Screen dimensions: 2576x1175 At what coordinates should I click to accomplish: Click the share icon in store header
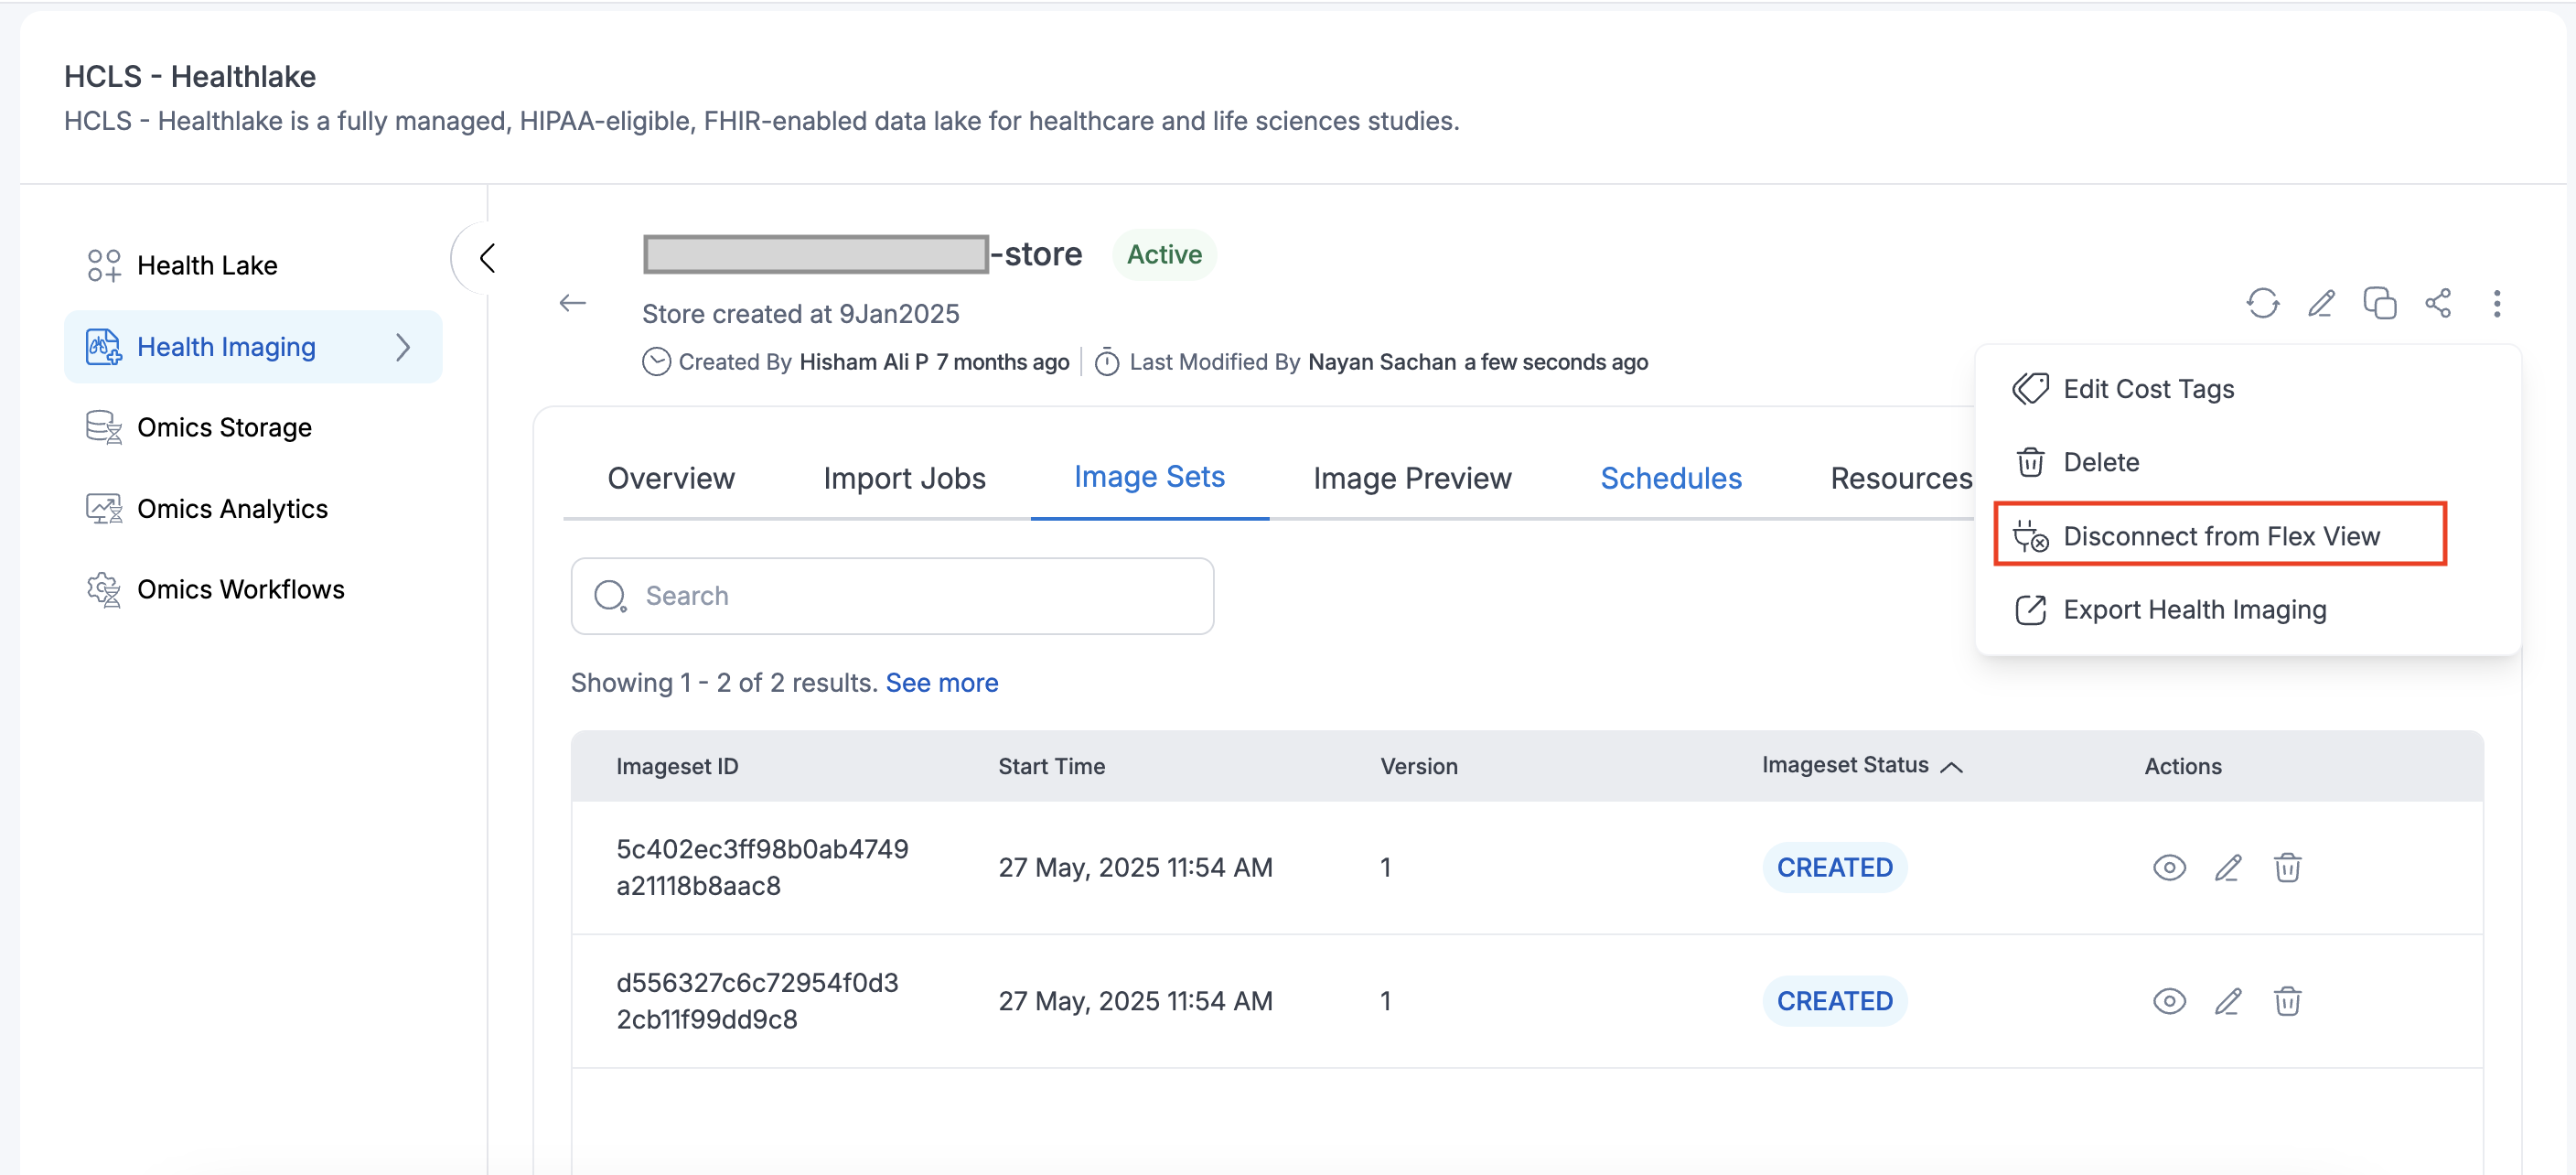[2438, 303]
